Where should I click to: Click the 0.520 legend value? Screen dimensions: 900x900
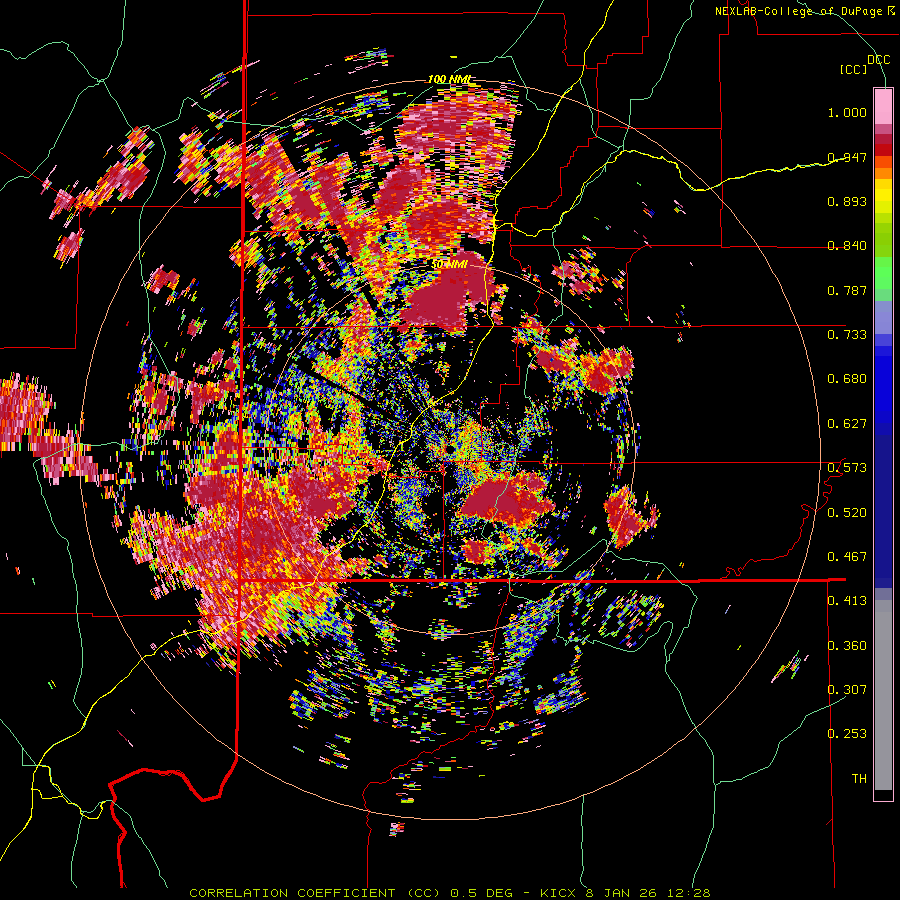(847, 513)
